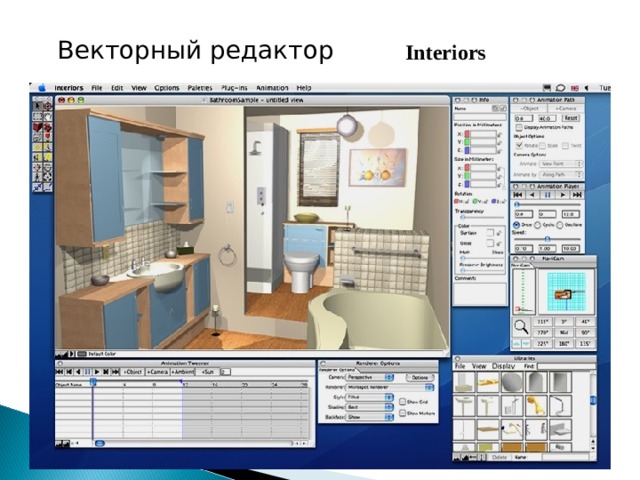Select the first selected playback radio button
640x480 pixels.
[516, 225]
